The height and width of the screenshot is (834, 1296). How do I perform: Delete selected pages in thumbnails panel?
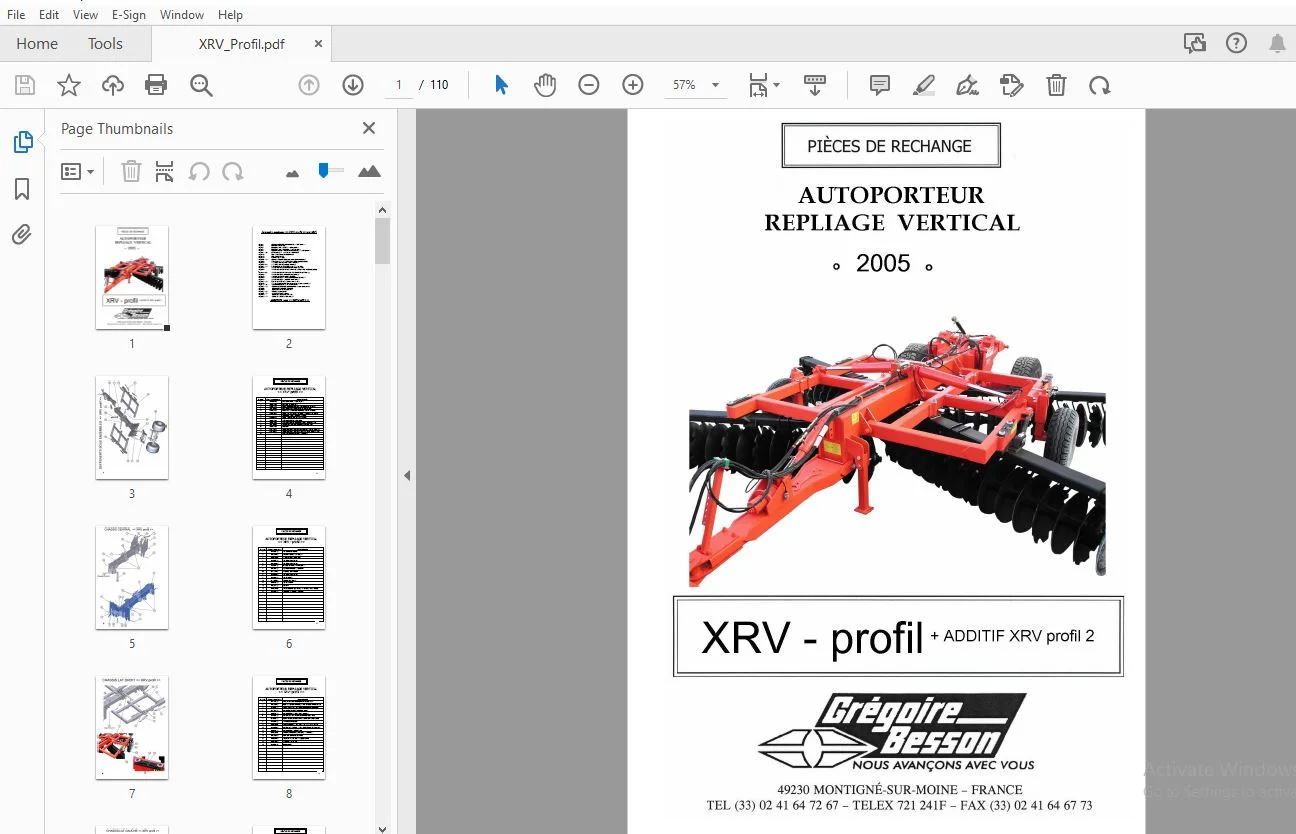coord(131,171)
